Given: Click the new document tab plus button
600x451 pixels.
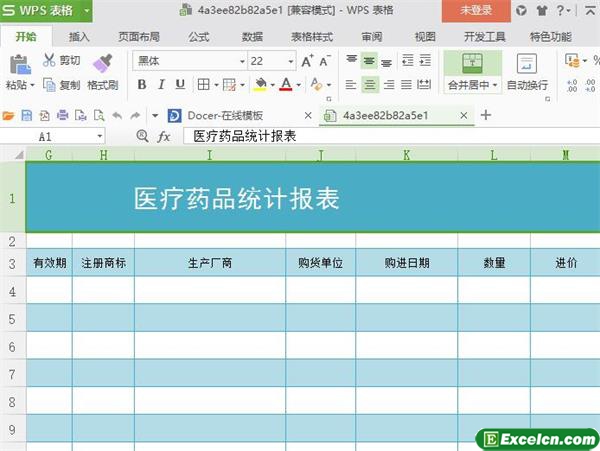Looking at the screenshot, I should (x=486, y=115).
